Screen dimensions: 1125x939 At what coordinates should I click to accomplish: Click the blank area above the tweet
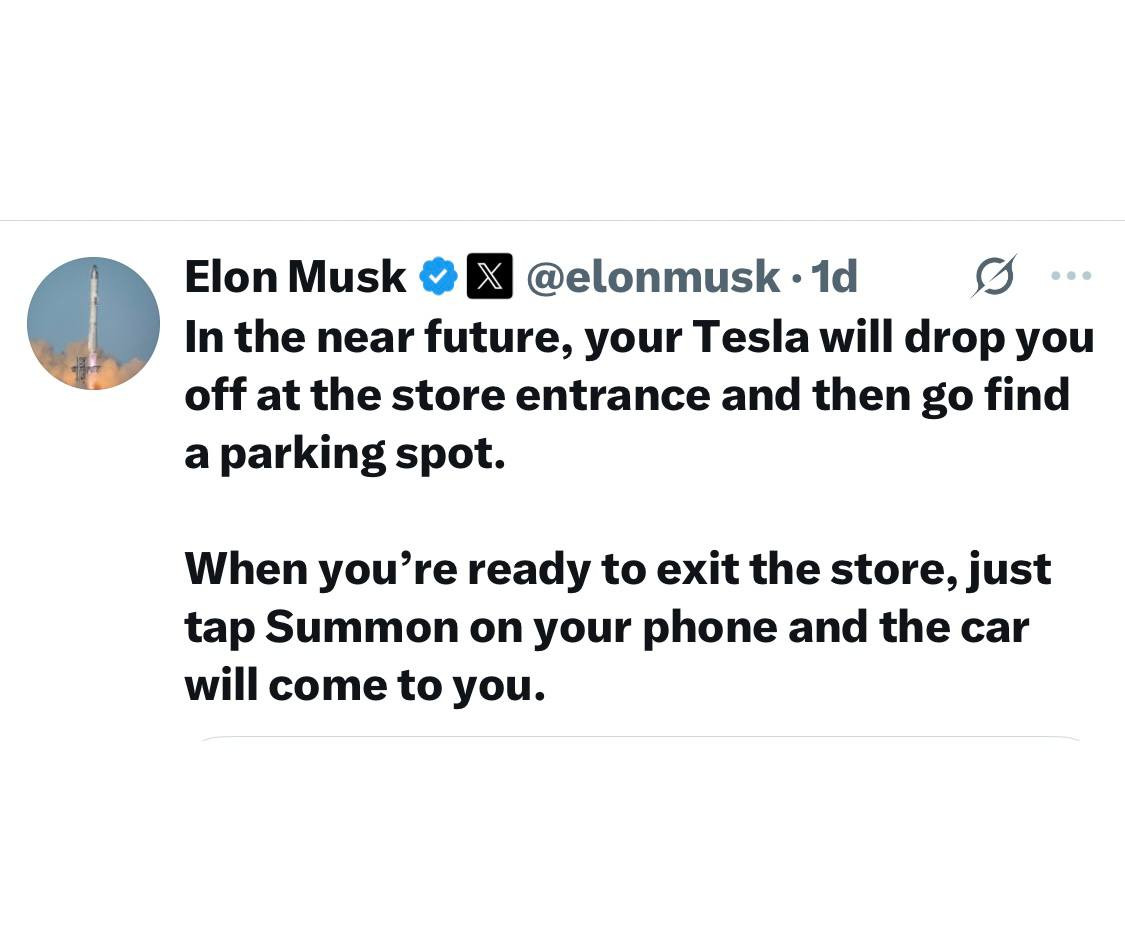click(x=562, y=110)
